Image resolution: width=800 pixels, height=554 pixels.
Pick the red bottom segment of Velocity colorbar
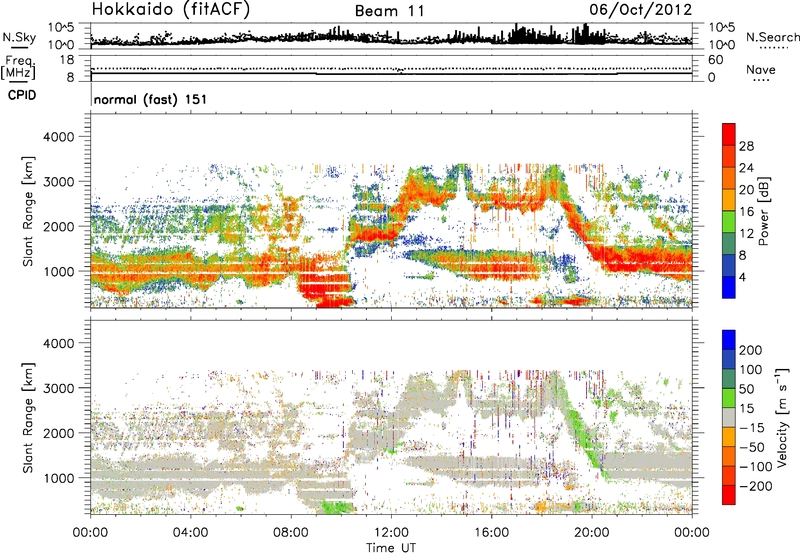click(729, 495)
